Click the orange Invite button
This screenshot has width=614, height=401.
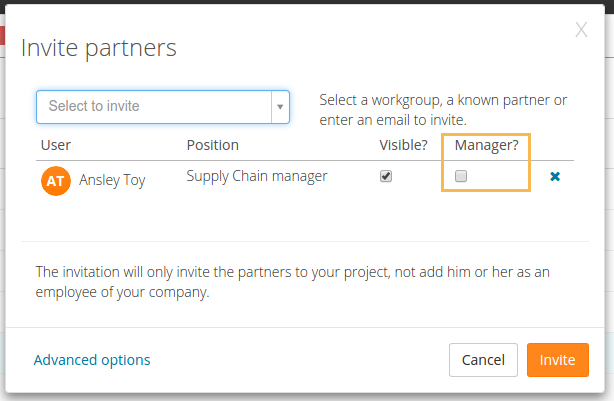(557, 360)
